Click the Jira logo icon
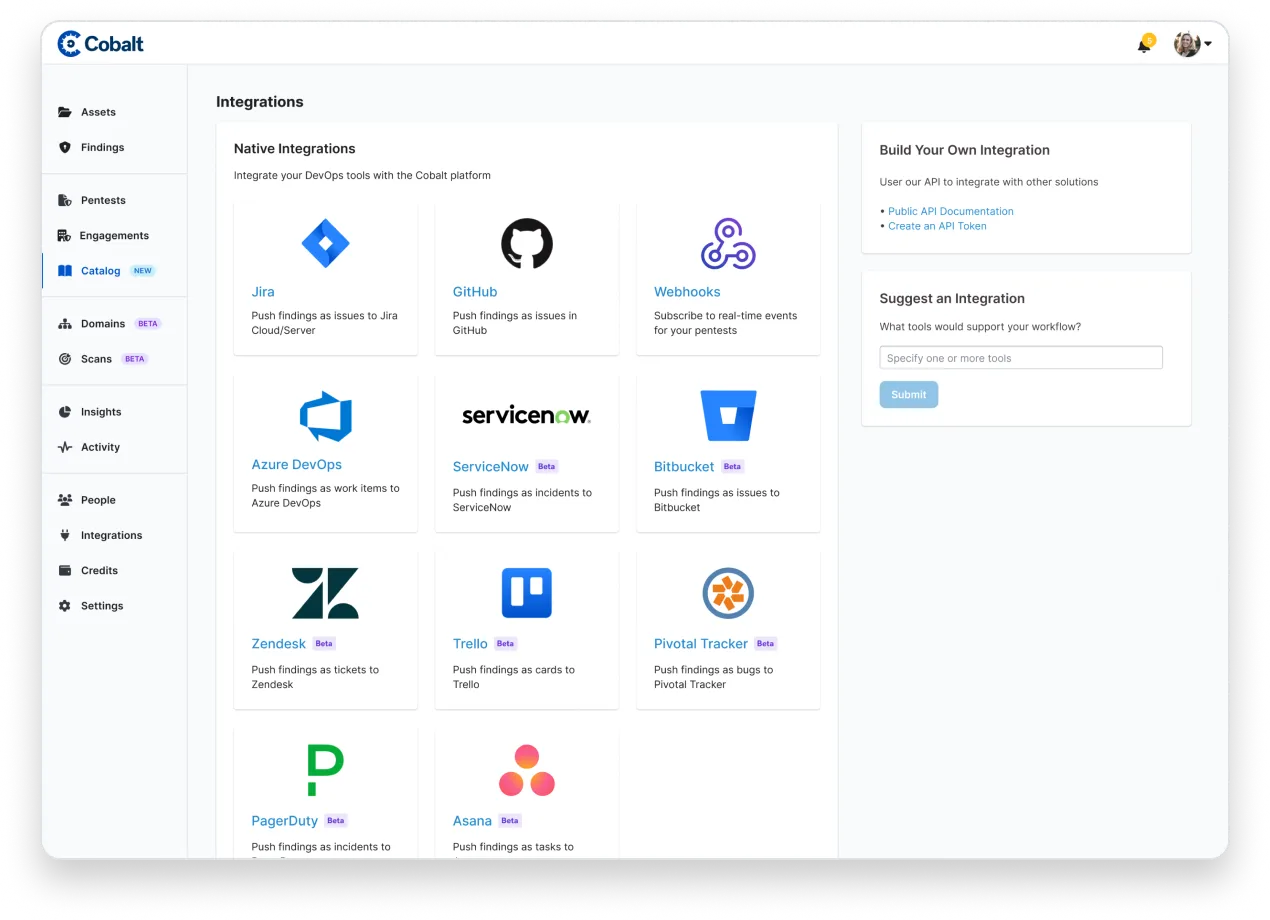 click(x=325, y=243)
